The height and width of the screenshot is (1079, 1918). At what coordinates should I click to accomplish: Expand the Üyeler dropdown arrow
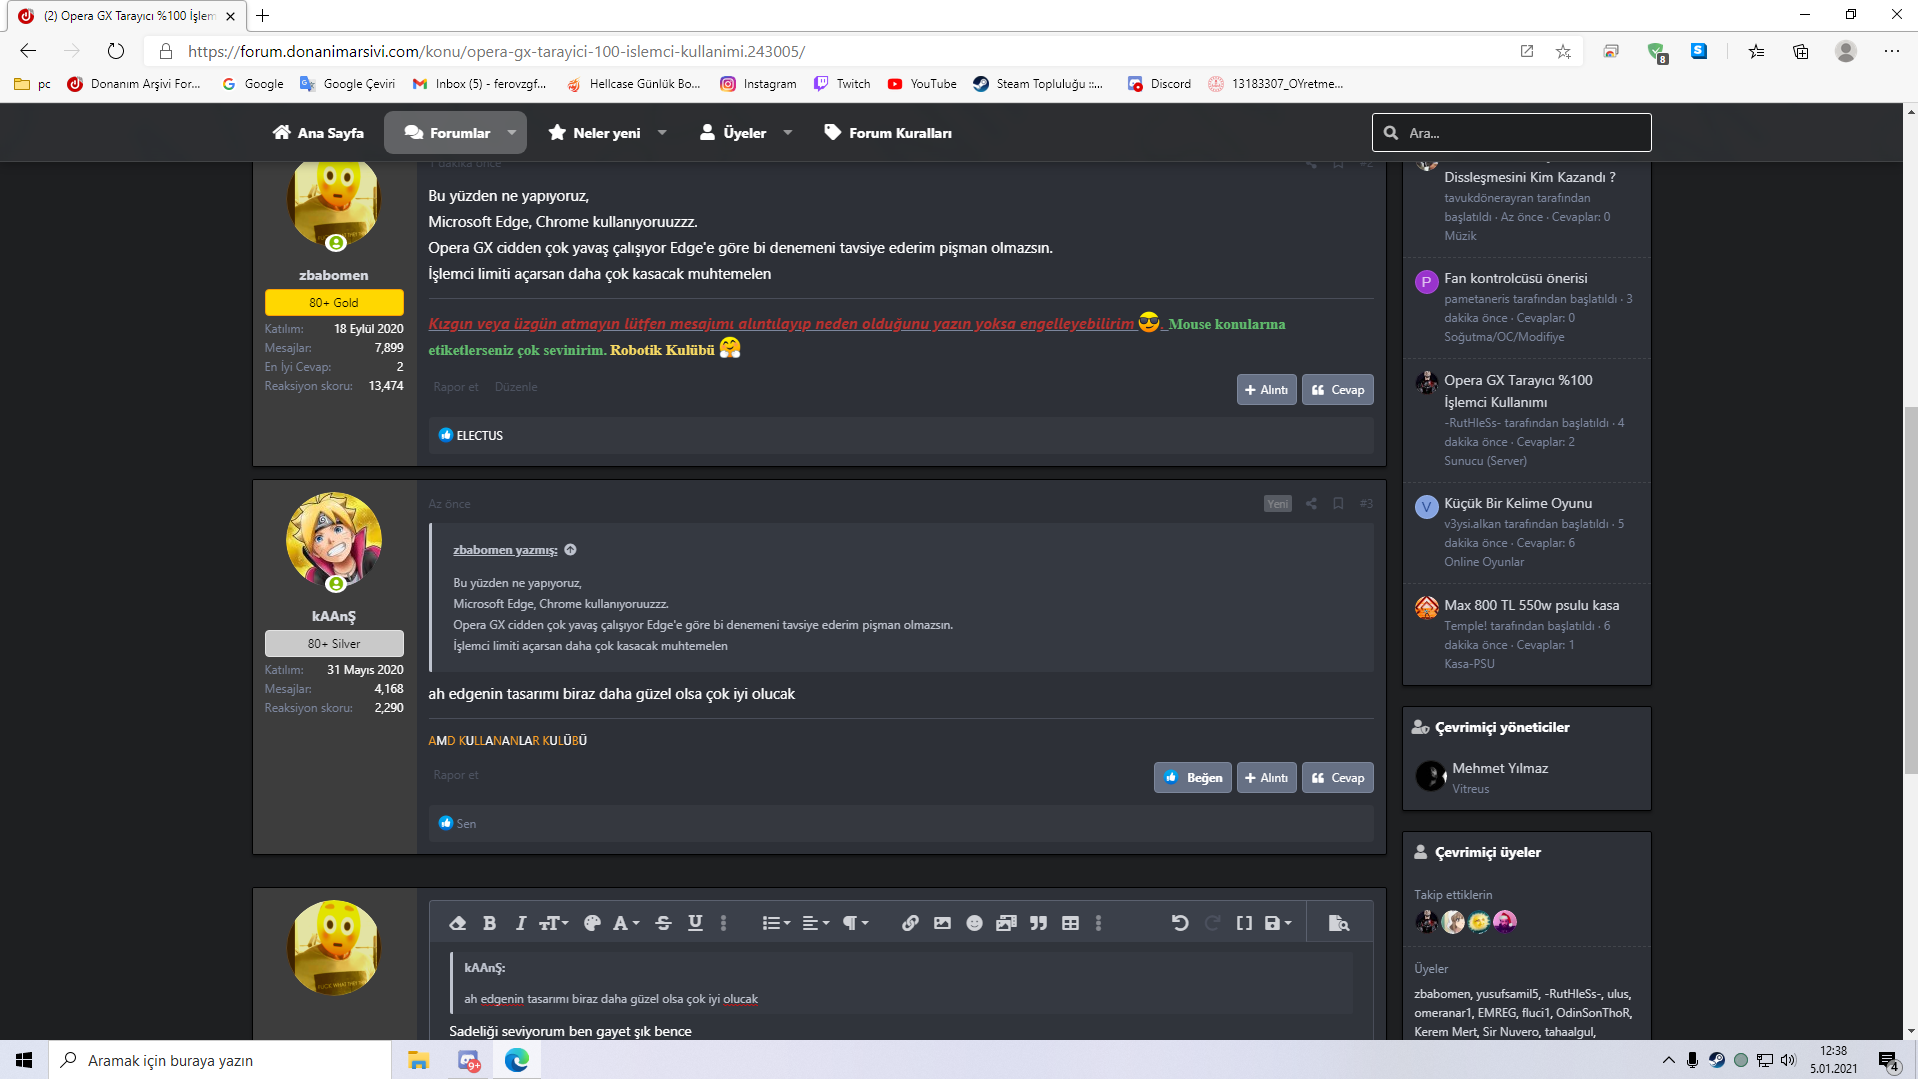788,133
